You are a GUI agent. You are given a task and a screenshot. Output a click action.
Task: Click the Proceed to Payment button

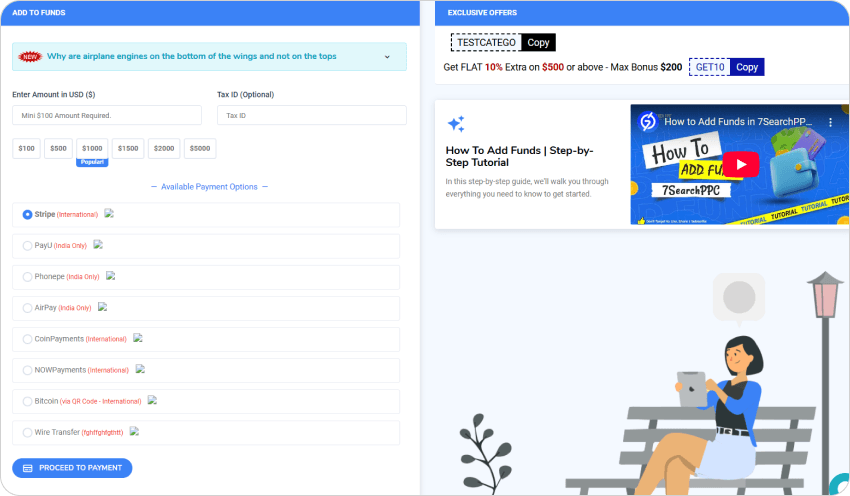coord(72,468)
